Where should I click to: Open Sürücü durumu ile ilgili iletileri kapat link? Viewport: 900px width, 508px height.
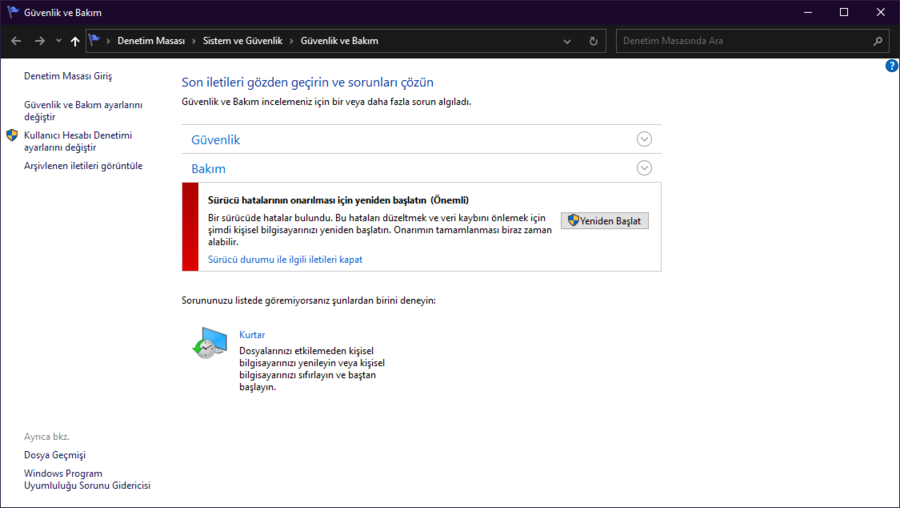point(285,259)
